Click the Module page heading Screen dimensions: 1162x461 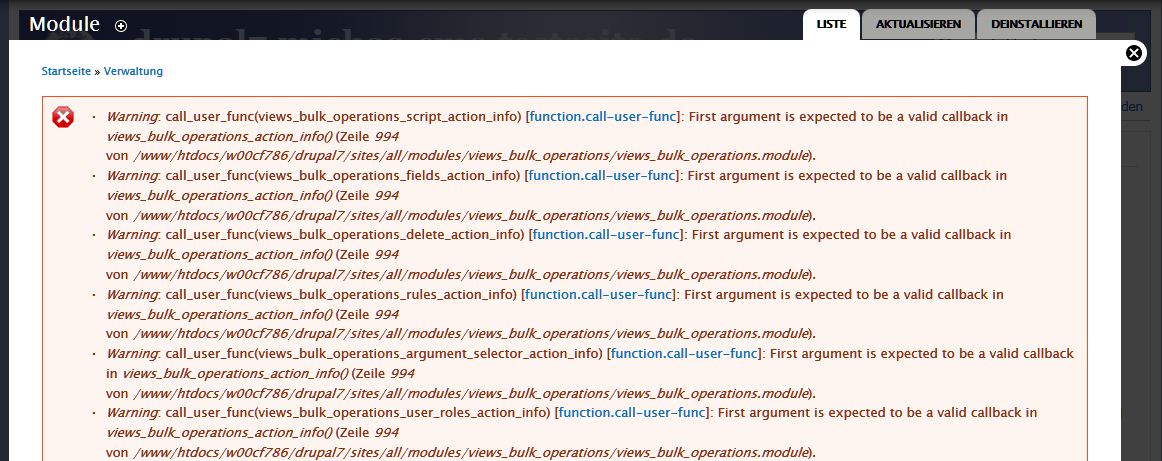pyautogui.click(x=64, y=24)
